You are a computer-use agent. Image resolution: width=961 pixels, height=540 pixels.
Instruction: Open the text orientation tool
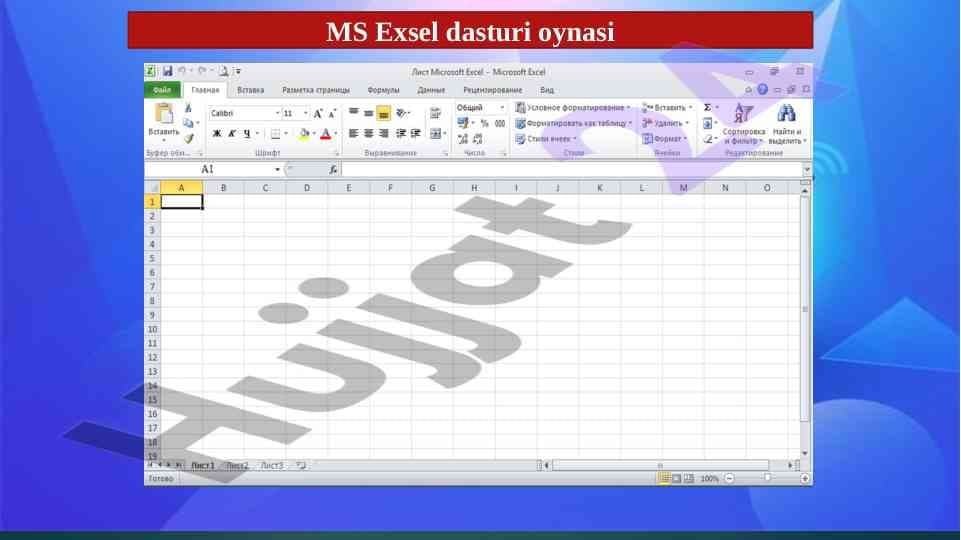tap(402, 113)
